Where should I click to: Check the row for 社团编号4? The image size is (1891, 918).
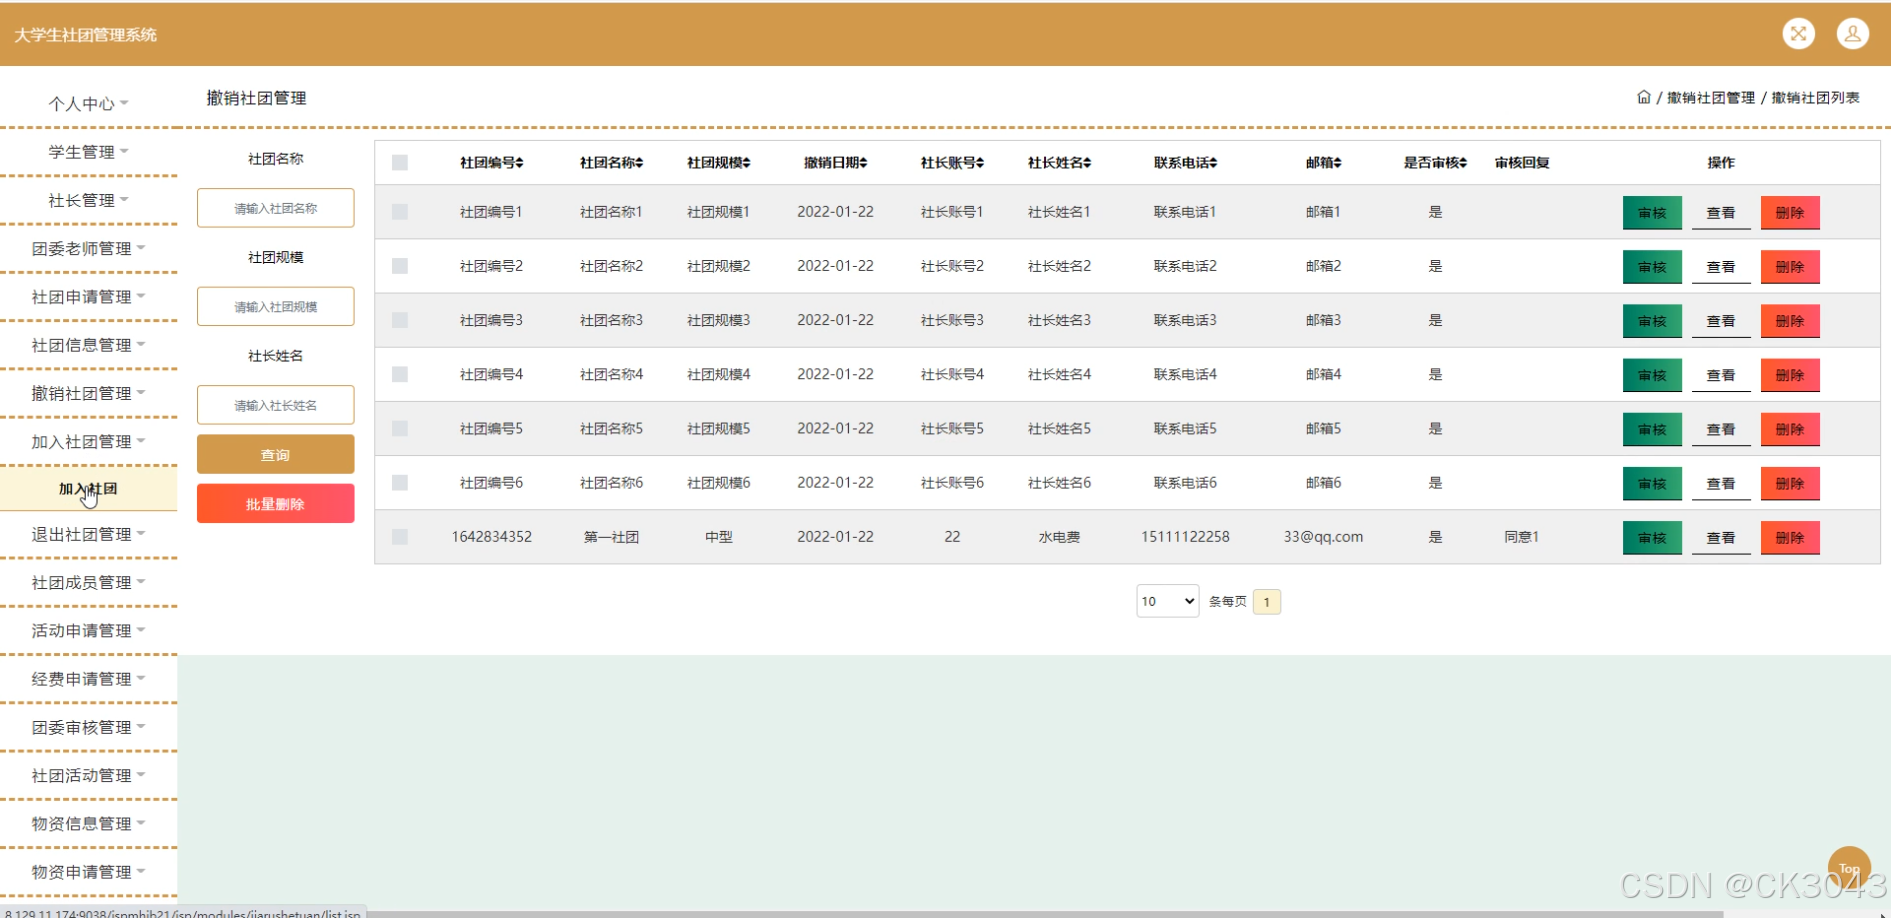(x=400, y=374)
